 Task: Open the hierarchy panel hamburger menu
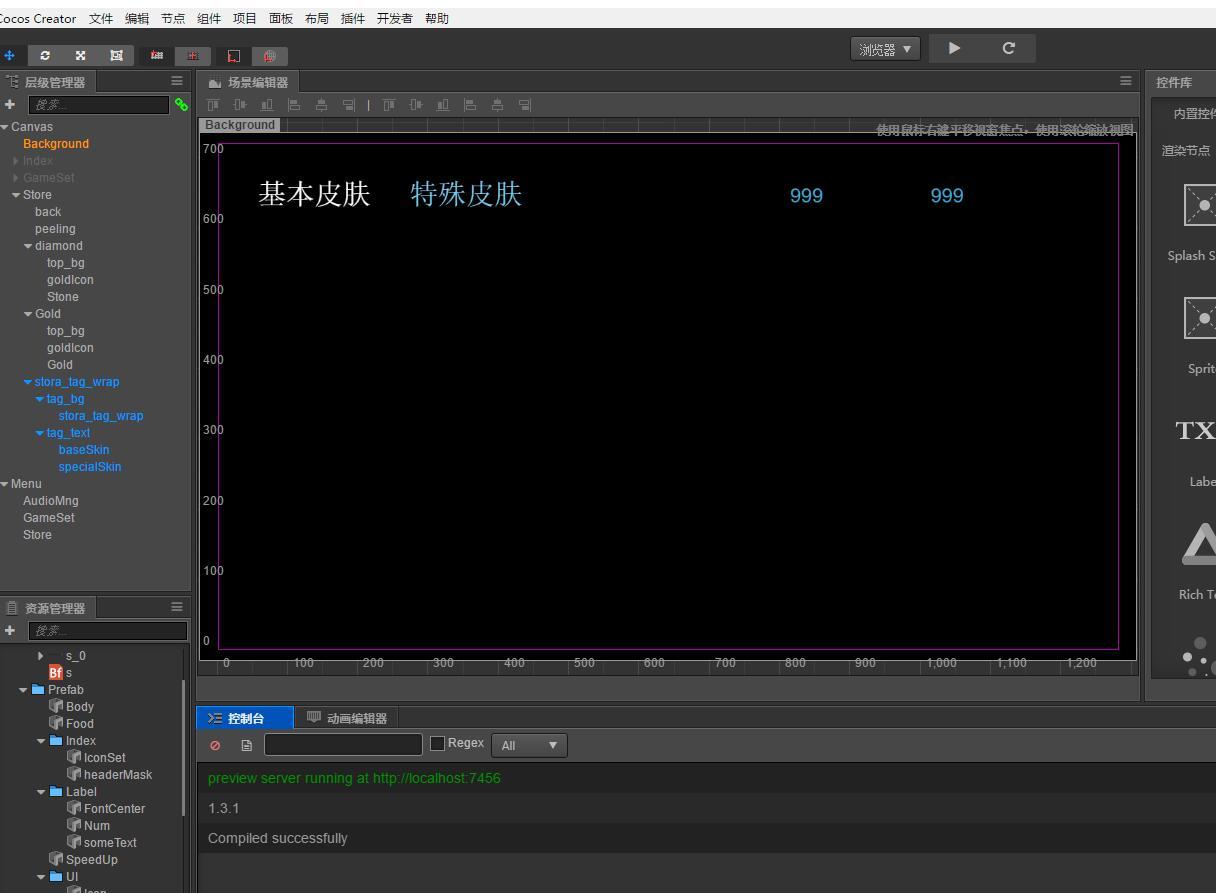coord(177,81)
